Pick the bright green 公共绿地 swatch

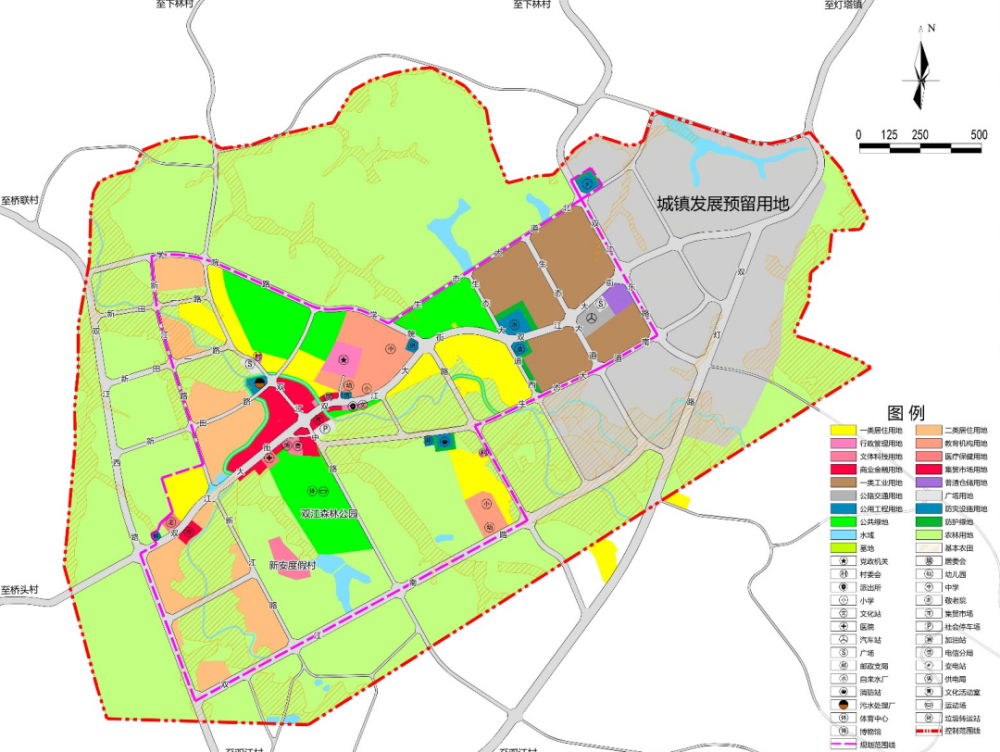click(x=843, y=522)
